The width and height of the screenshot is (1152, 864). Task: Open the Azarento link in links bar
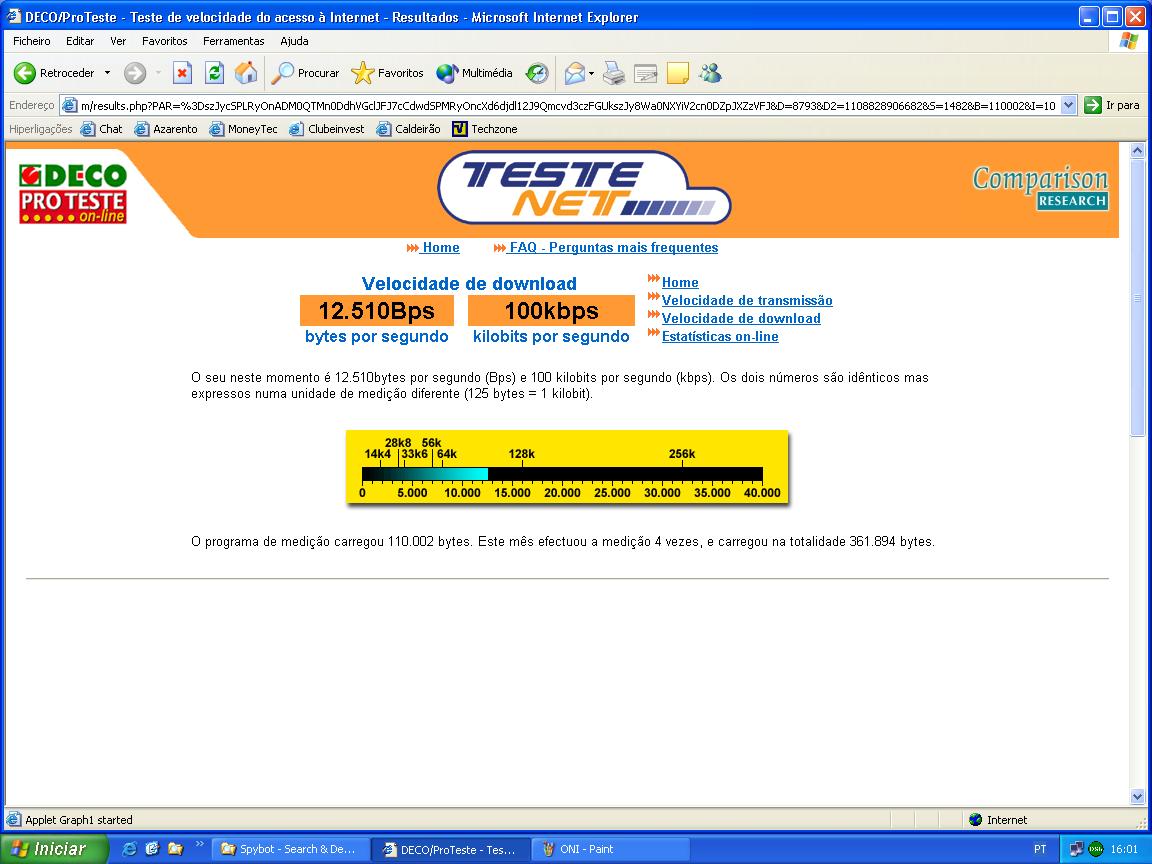(x=166, y=129)
